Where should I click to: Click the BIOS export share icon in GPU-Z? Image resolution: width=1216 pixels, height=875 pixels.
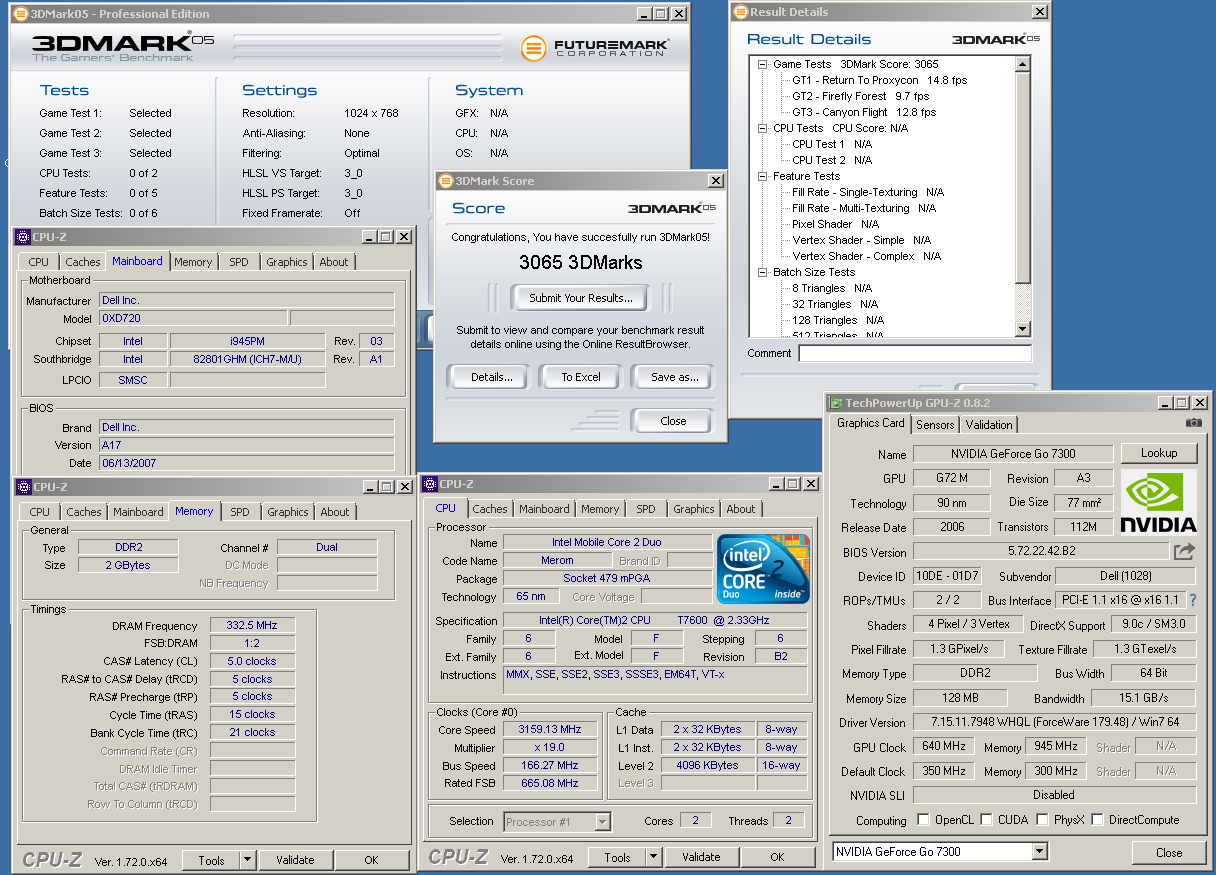pyautogui.click(x=1184, y=551)
